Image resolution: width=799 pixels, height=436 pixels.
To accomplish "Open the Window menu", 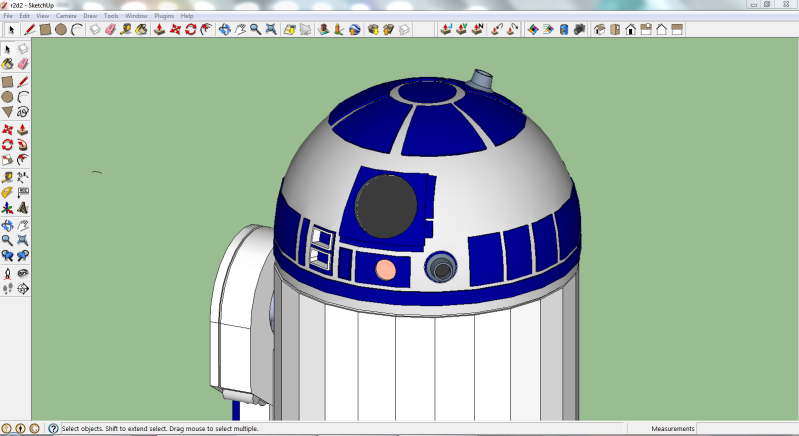I will [136, 16].
